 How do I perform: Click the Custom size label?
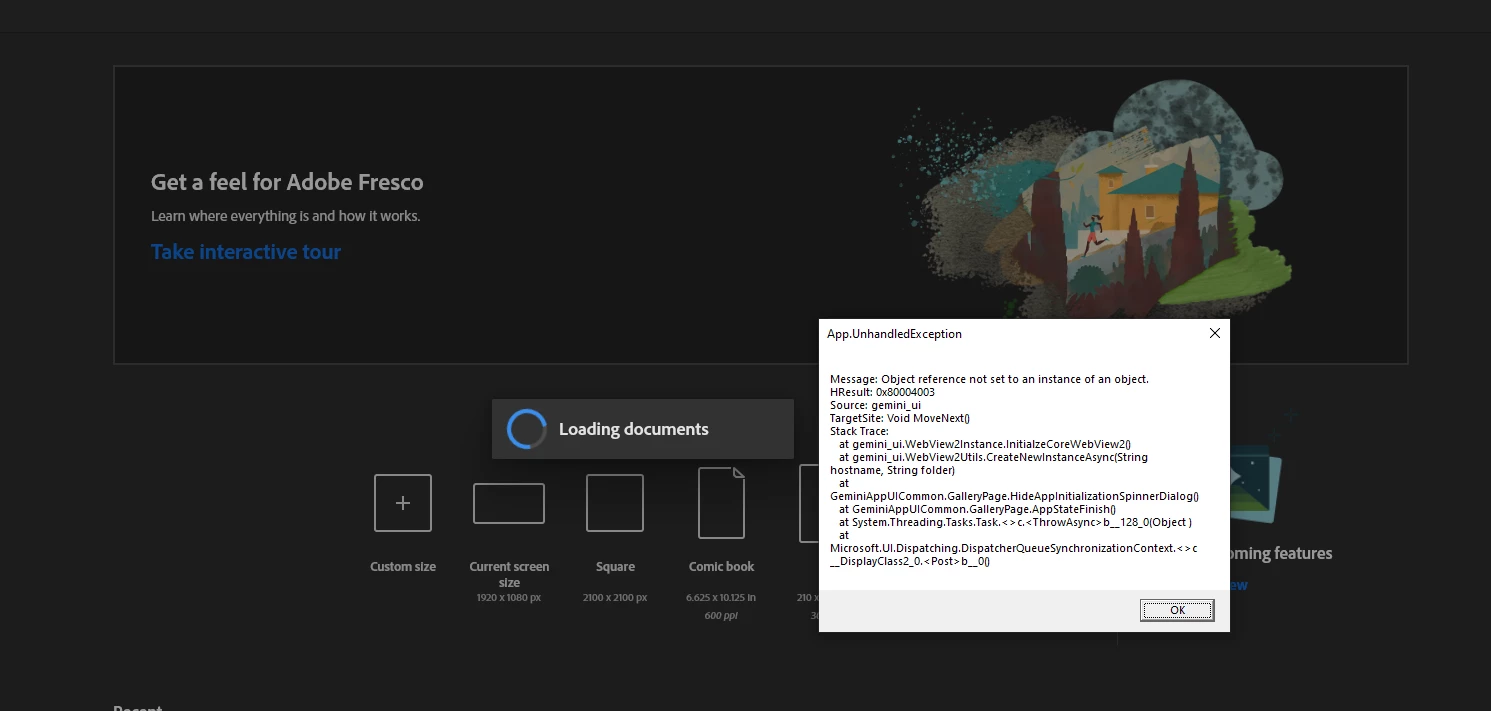pyautogui.click(x=403, y=566)
